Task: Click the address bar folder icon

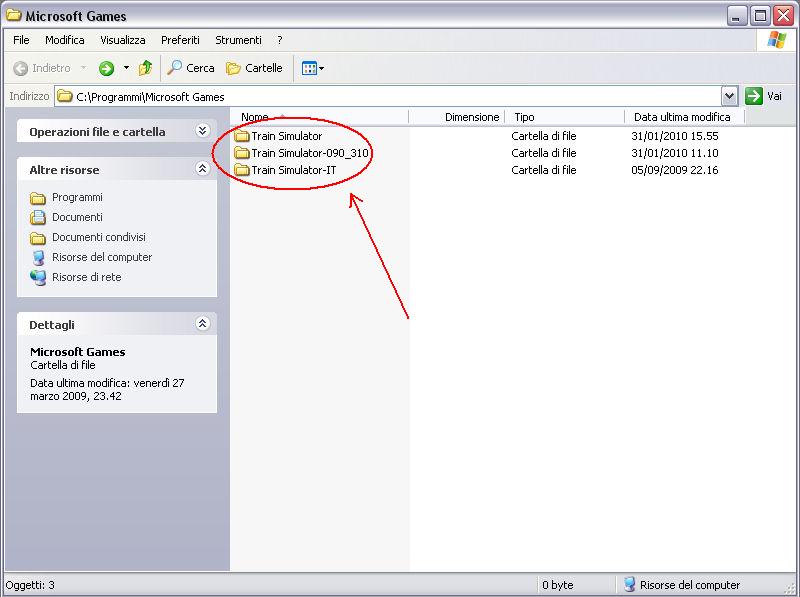Action: coord(65,96)
